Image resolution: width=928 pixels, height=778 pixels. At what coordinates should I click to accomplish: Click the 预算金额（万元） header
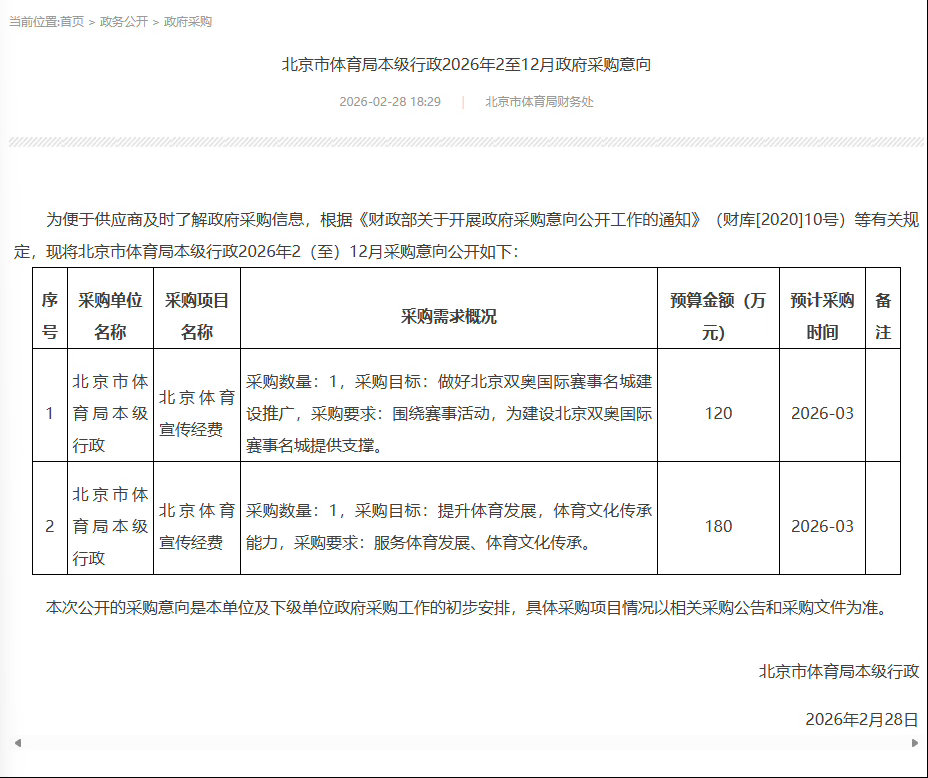(717, 308)
